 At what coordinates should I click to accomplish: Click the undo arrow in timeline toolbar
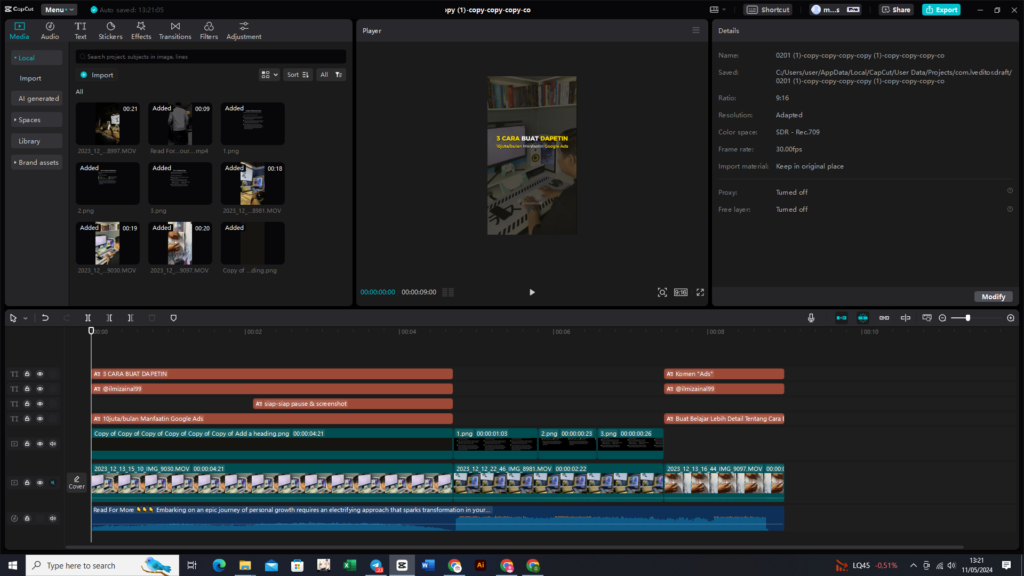(45, 318)
